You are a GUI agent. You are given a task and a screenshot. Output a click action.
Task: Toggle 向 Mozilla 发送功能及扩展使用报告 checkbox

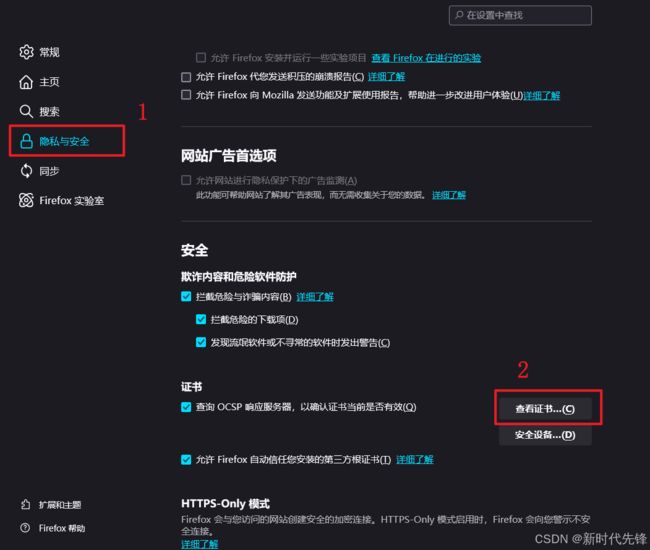tap(186, 95)
